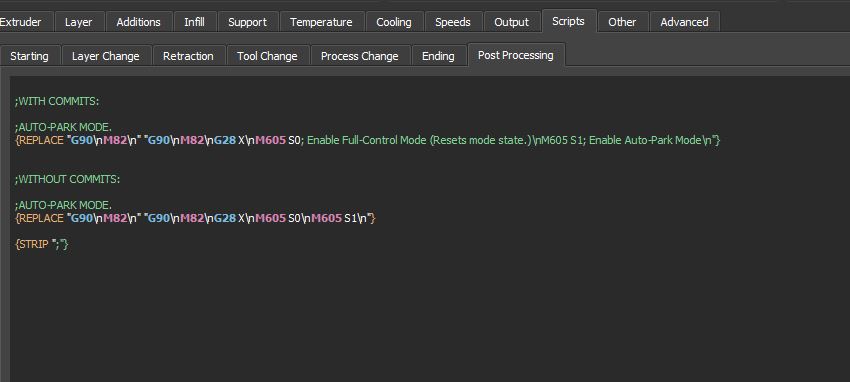Viewport: 850px width, 382px height.
Task: Select the Layer Change script sub-tab
Action: 106,56
